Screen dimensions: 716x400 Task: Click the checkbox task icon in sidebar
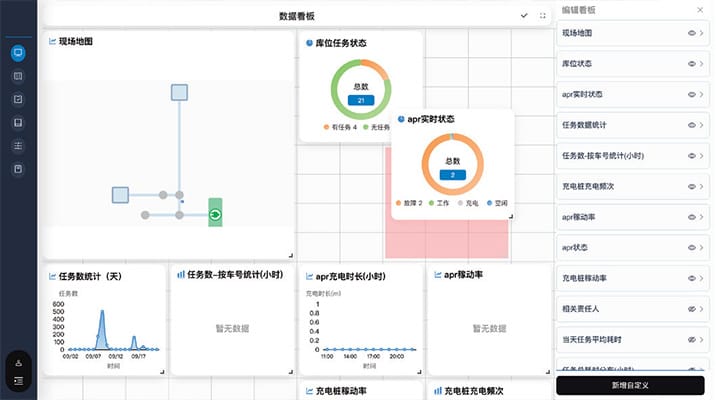tap(18, 99)
